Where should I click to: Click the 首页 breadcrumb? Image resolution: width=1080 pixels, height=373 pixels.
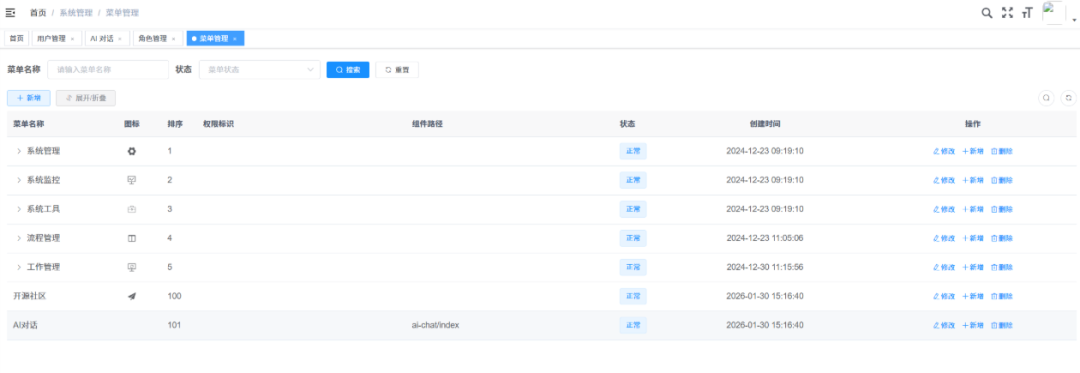(38, 12)
